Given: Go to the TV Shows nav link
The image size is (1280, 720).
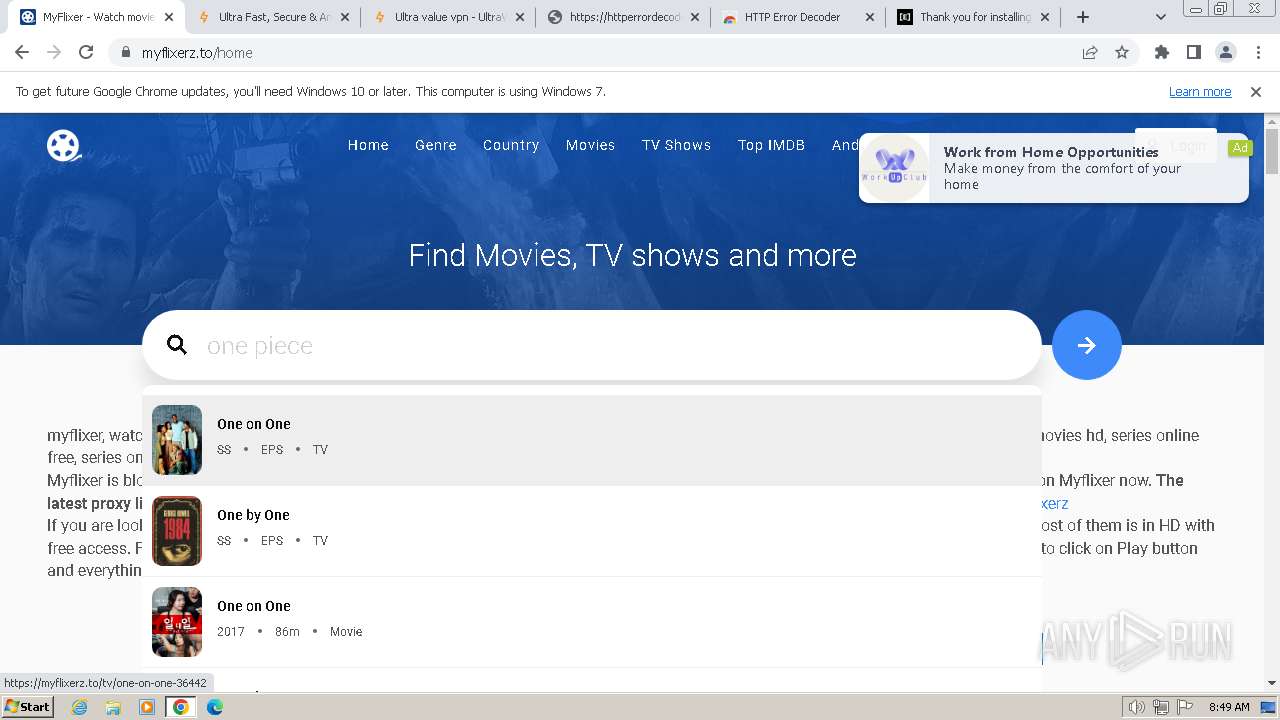Looking at the screenshot, I should coord(676,145).
